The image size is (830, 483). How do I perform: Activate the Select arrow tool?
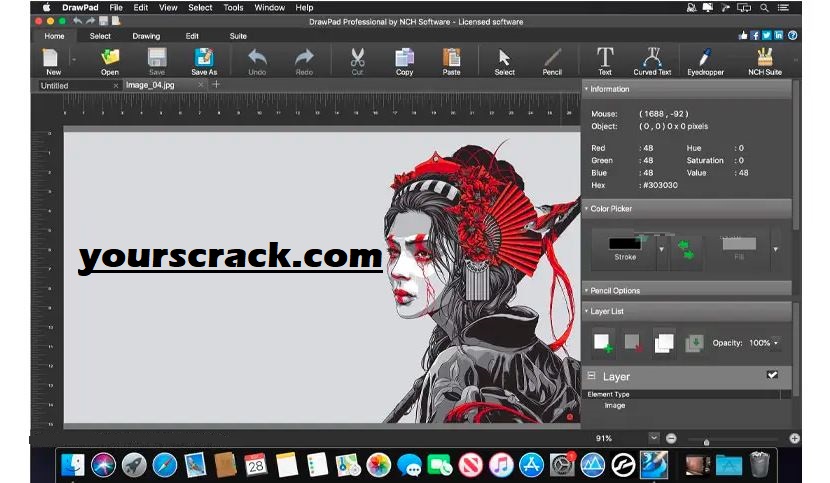504,61
